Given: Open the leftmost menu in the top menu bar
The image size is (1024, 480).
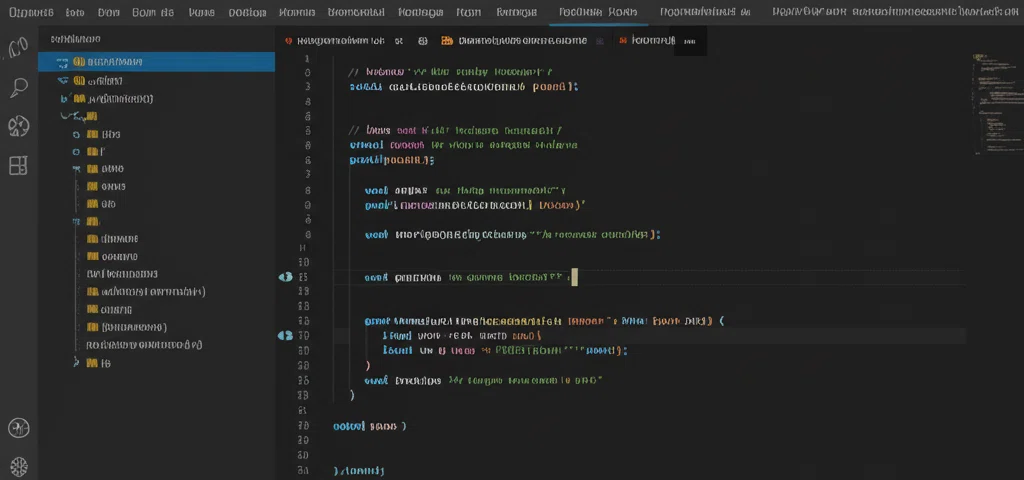Looking at the screenshot, I should tap(31, 12).
